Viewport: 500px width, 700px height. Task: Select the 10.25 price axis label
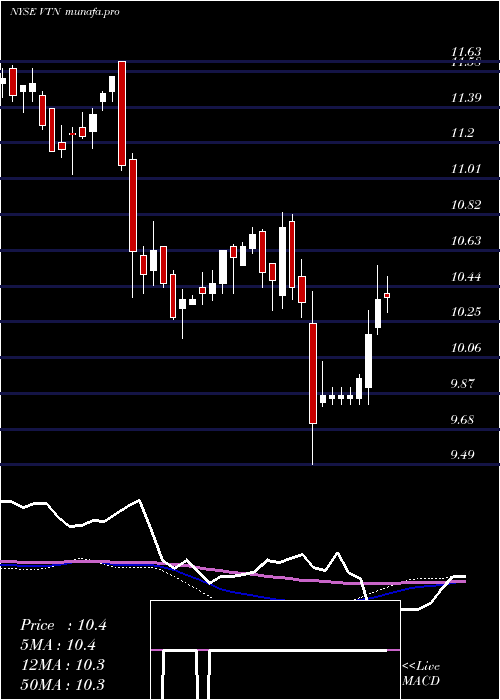[466, 312]
